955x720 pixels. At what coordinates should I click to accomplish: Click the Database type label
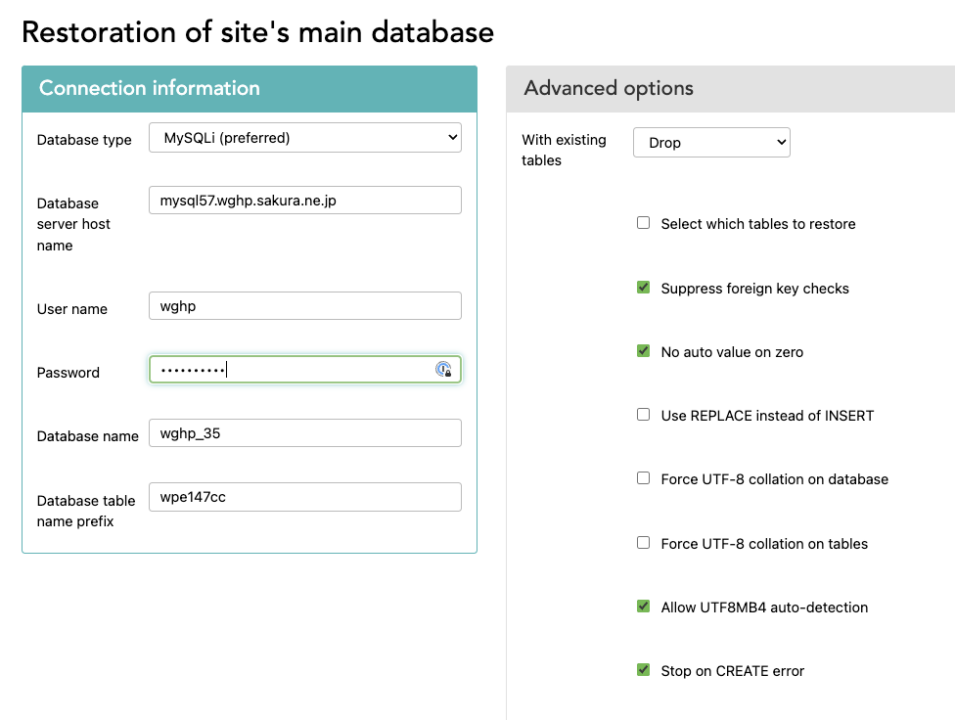[84, 140]
